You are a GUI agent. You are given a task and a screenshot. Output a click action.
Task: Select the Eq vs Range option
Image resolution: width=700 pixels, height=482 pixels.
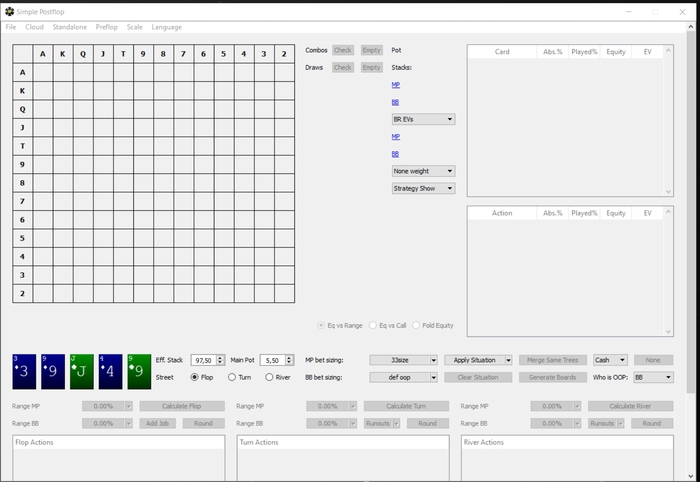[321, 325]
